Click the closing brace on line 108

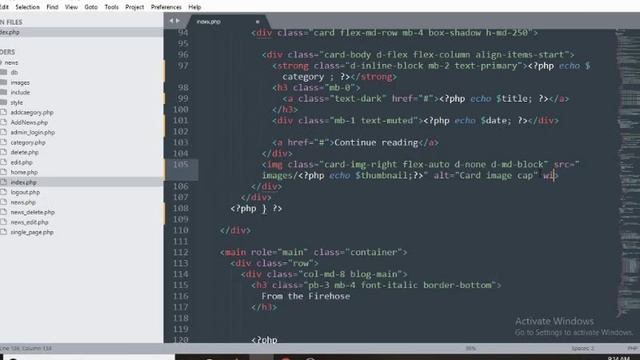264,209
